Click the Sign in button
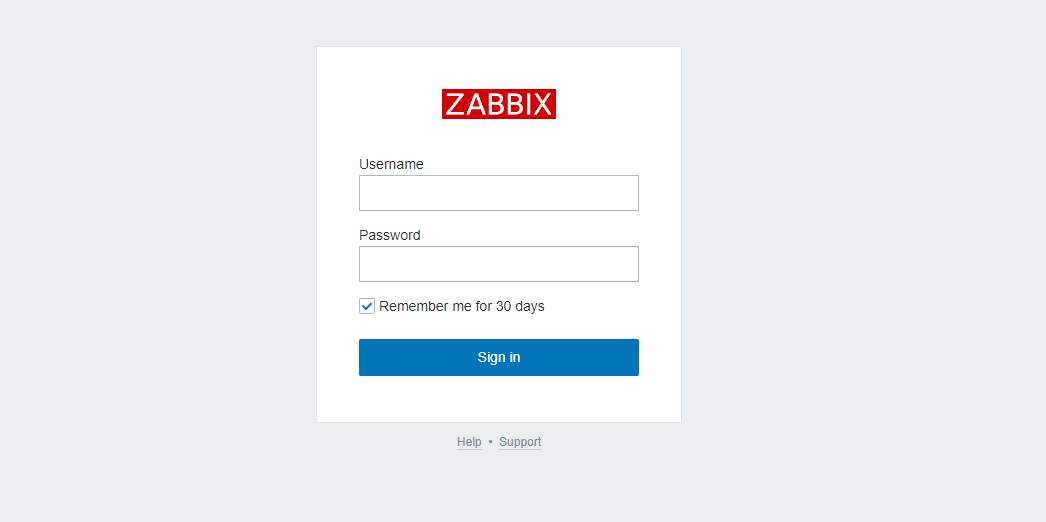This screenshot has height=522, width=1046. coord(498,357)
